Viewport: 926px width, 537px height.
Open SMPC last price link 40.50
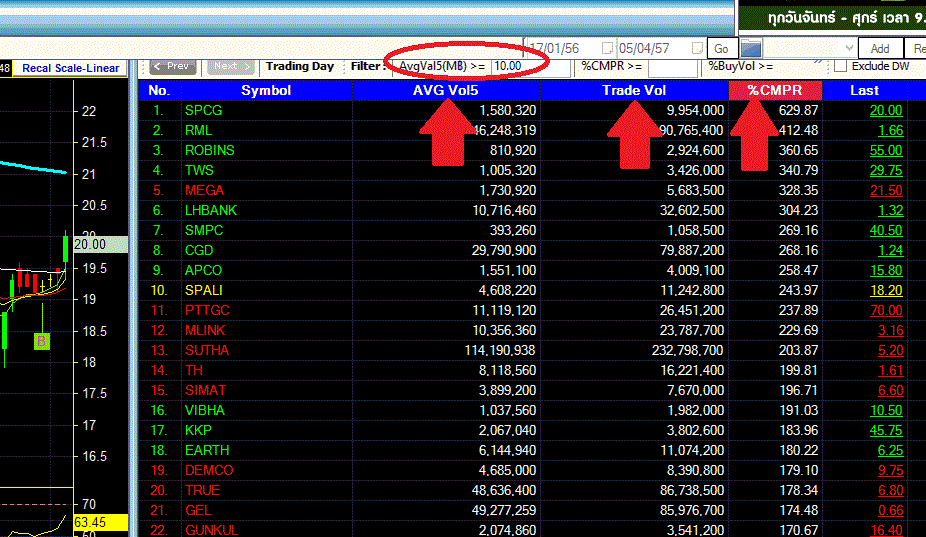pos(886,230)
